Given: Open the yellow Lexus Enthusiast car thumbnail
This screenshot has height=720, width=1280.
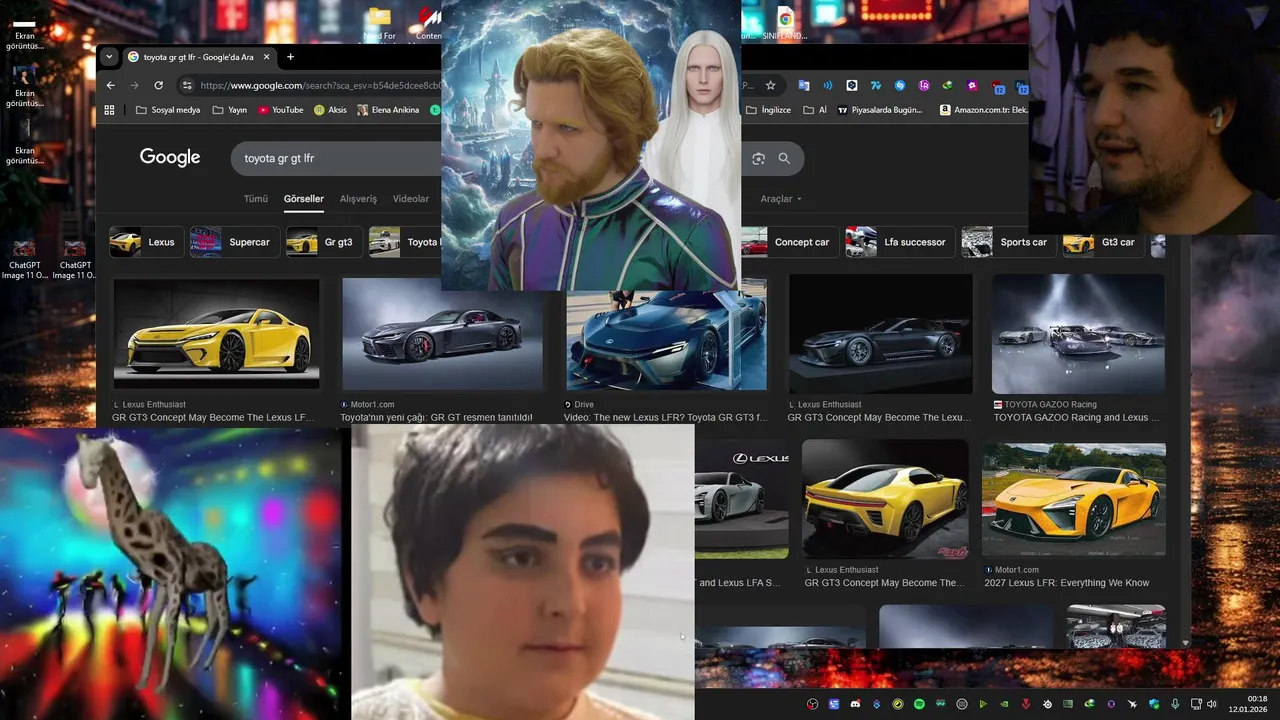Looking at the screenshot, I should pos(216,333).
